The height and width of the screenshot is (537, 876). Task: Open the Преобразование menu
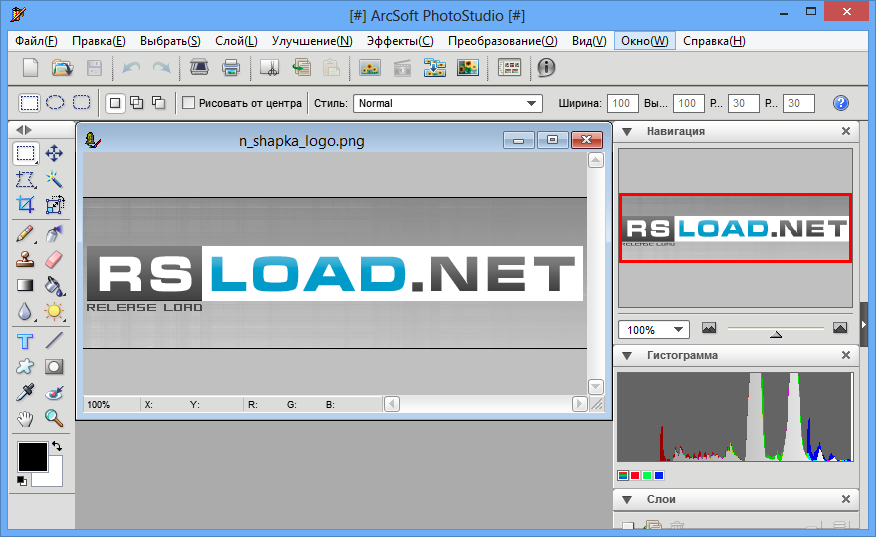coord(502,41)
